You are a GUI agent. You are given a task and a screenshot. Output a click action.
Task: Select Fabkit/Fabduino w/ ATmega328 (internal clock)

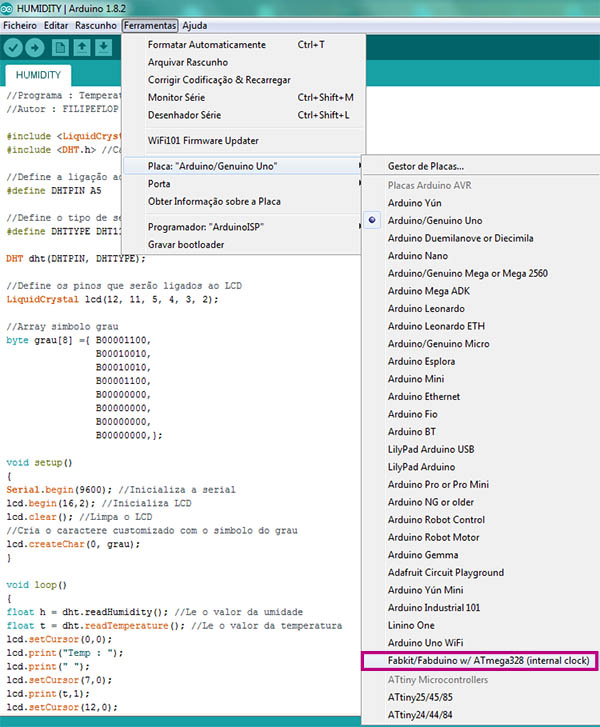(x=480, y=661)
